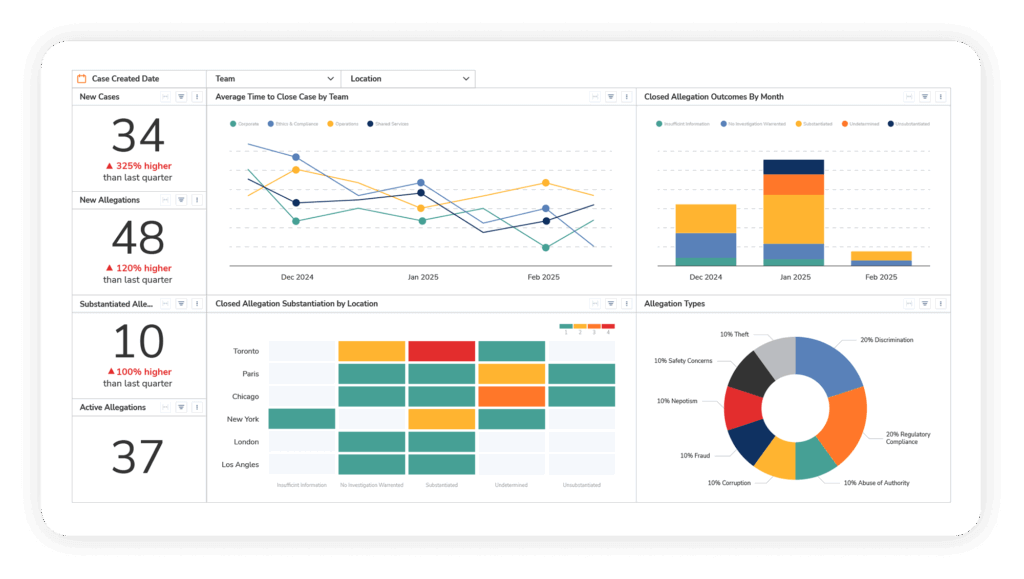This screenshot has height=579, width=1024.
Task: Expand the Location filter dropdown
Action: pyautogui.click(x=408, y=78)
